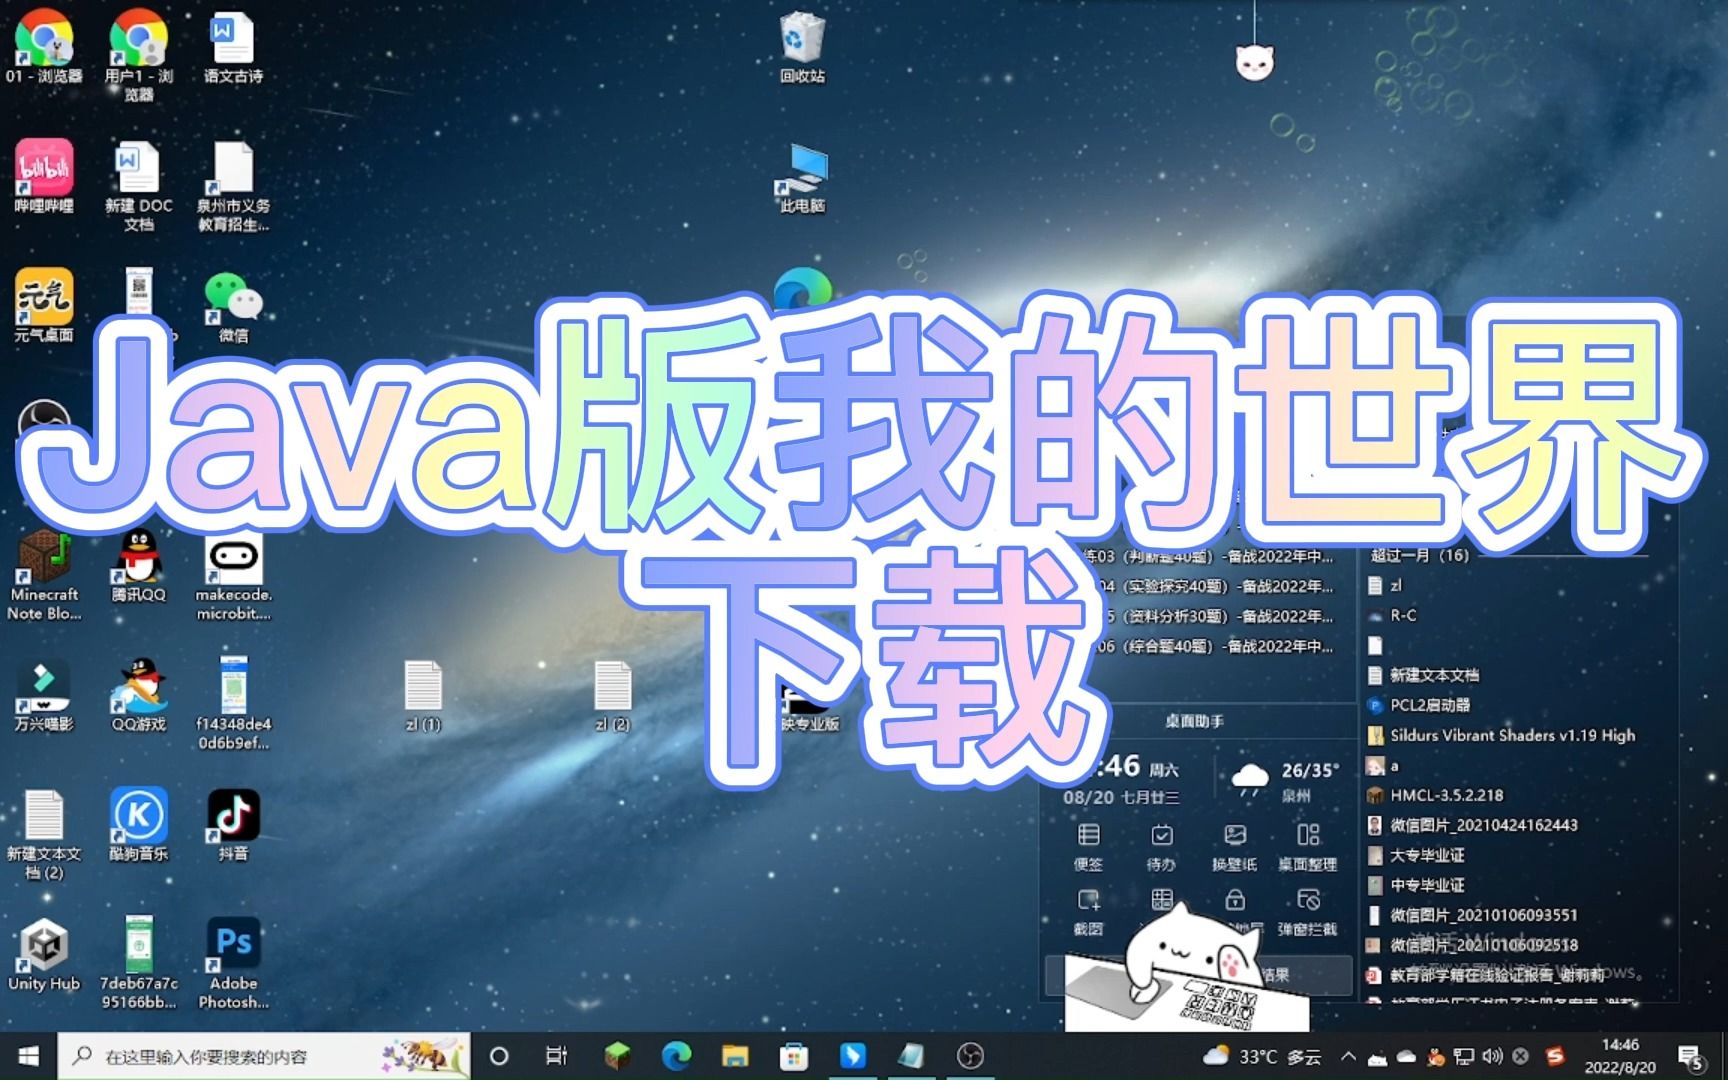Open 待办 to-do in desktop assistant
1728x1080 pixels.
[1161, 846]
